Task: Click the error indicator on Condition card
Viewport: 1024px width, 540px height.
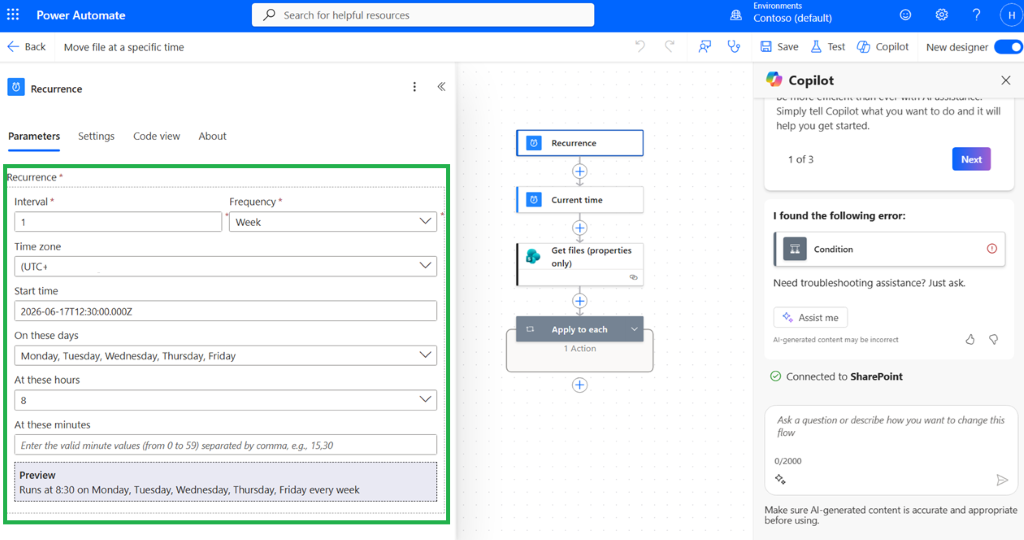Action: coord(991,249)
